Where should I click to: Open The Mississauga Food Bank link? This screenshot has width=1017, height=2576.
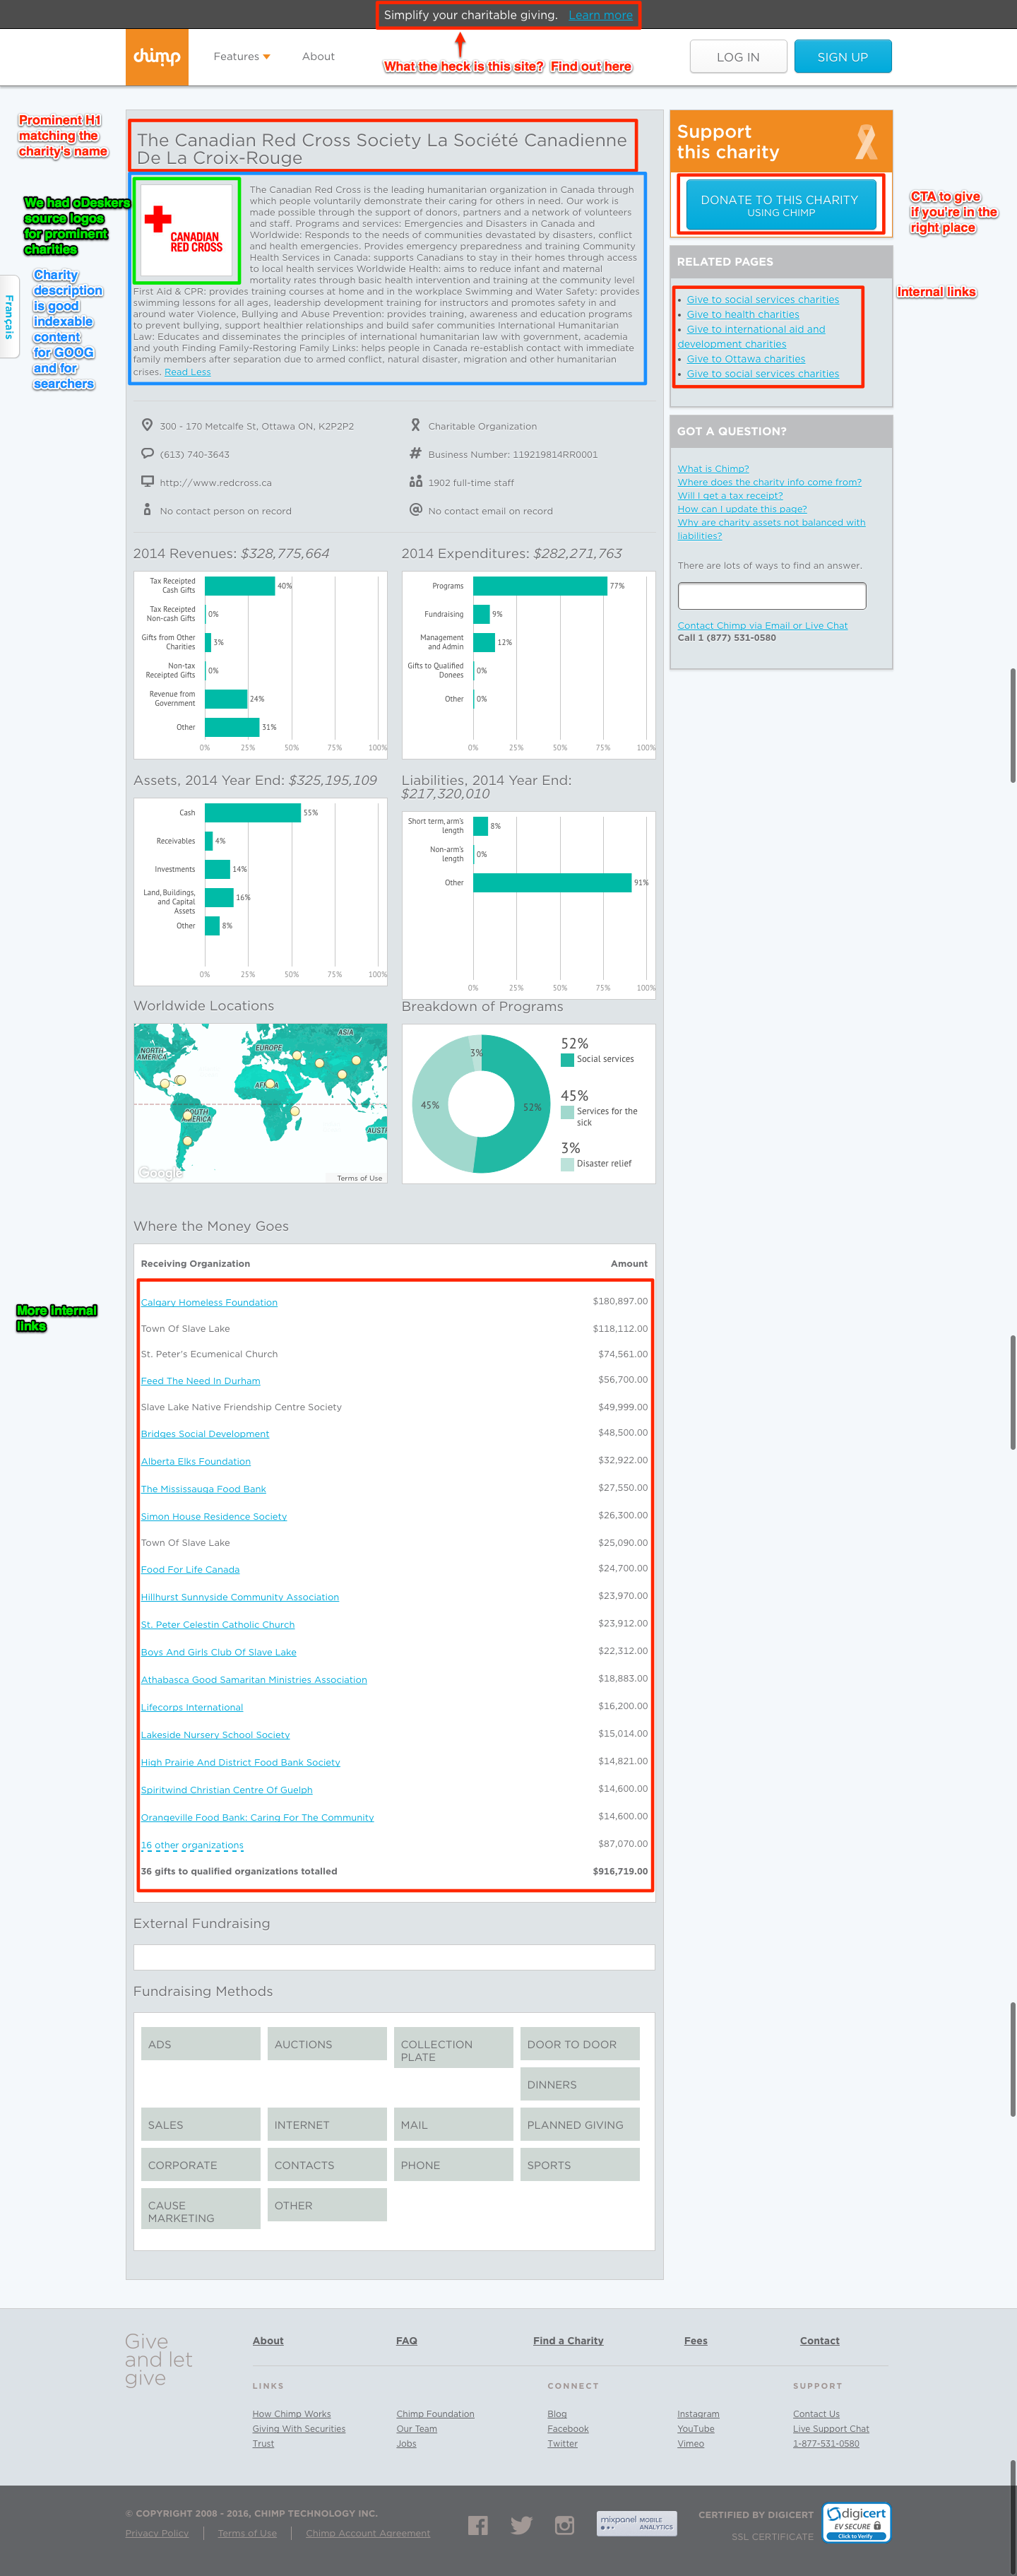tap(203, 1489)
